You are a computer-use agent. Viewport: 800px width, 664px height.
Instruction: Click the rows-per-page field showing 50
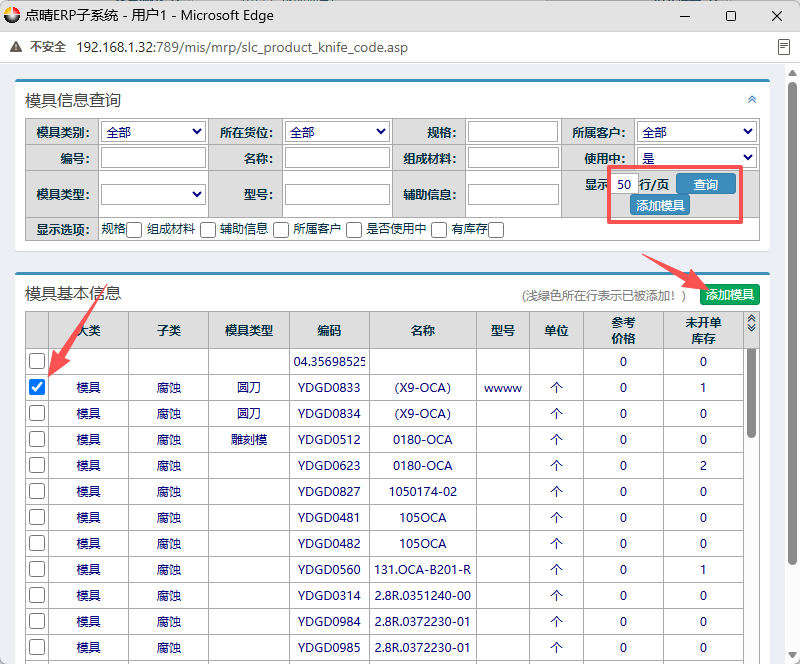coord(624,184)
